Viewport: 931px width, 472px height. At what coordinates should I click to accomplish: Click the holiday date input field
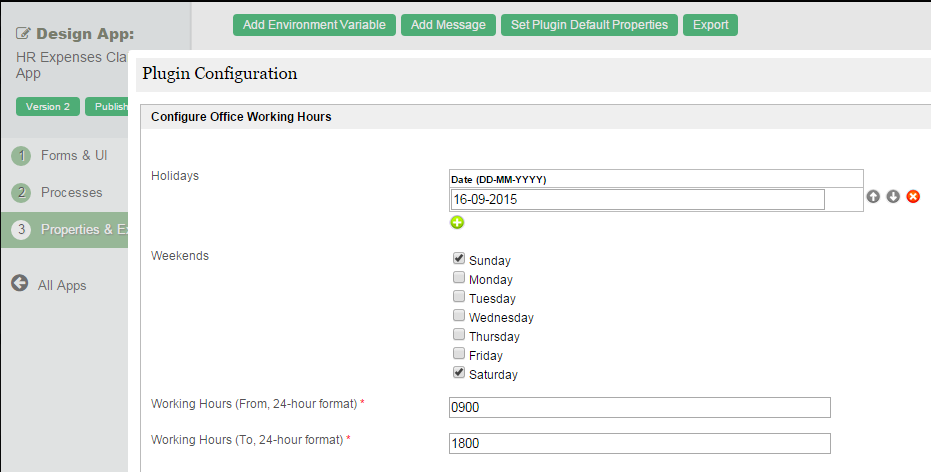point(638,200)
